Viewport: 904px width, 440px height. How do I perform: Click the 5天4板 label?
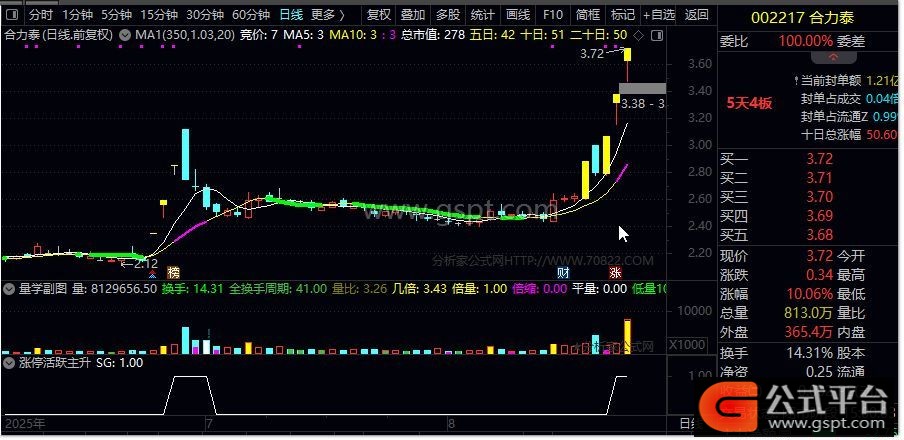tap(749, 104)
